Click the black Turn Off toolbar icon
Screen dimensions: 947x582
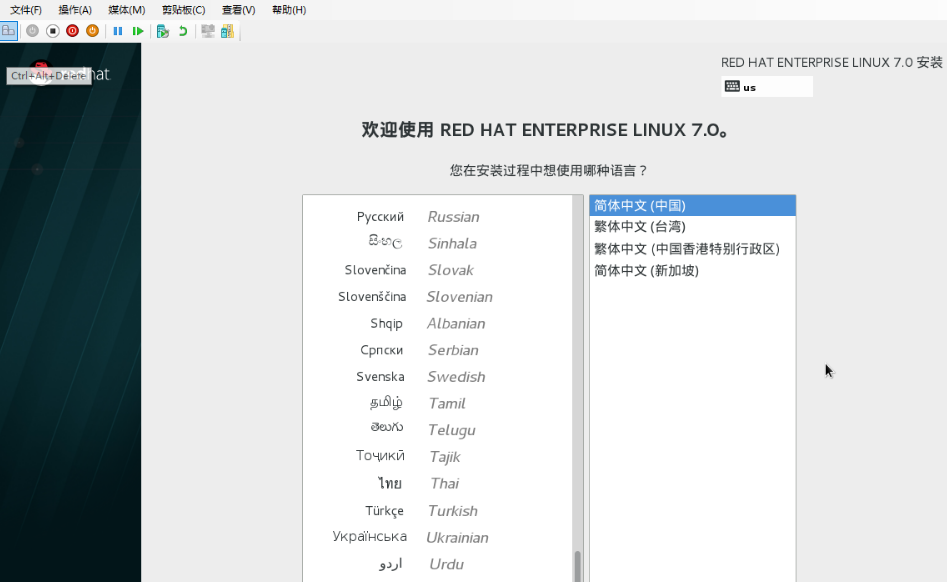53,31
